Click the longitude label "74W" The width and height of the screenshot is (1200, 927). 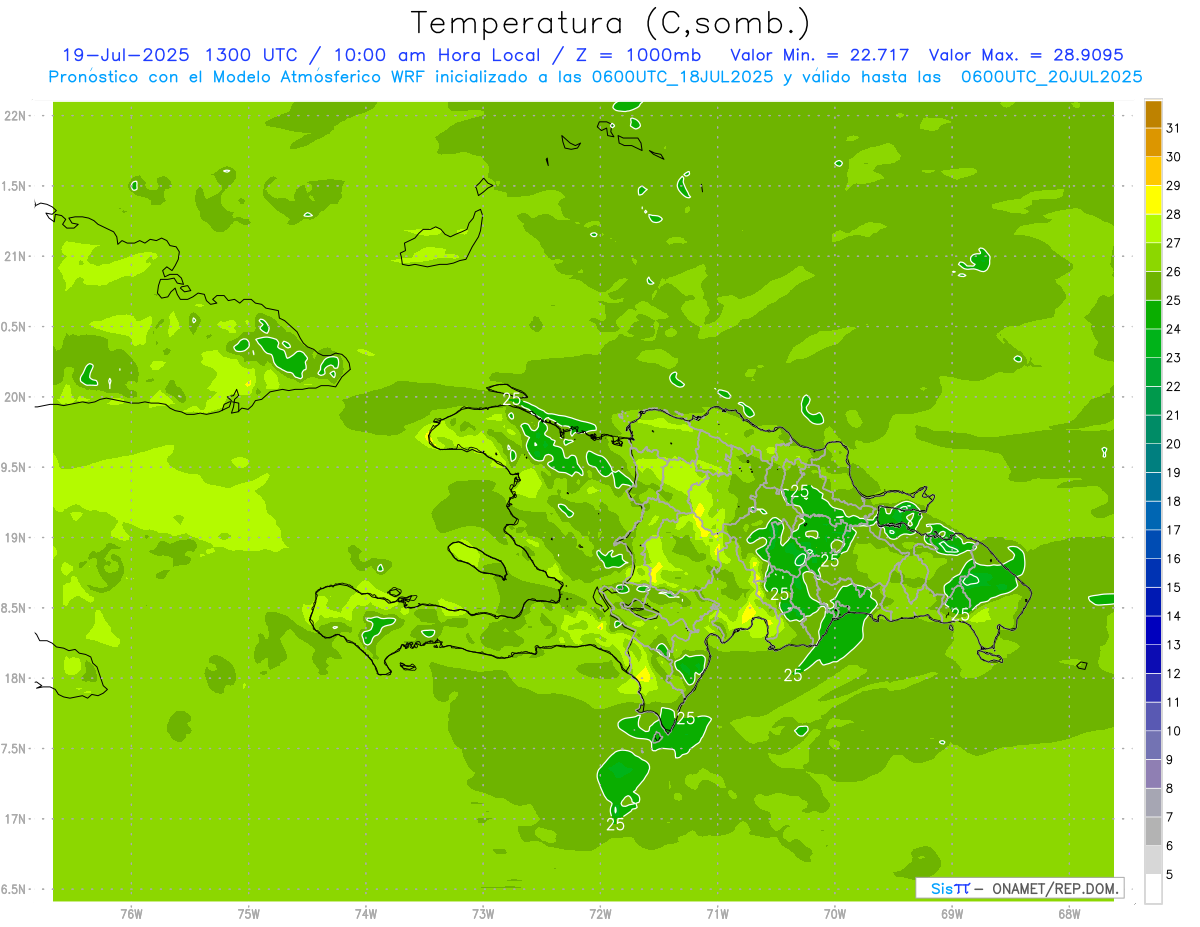(366, 914)
